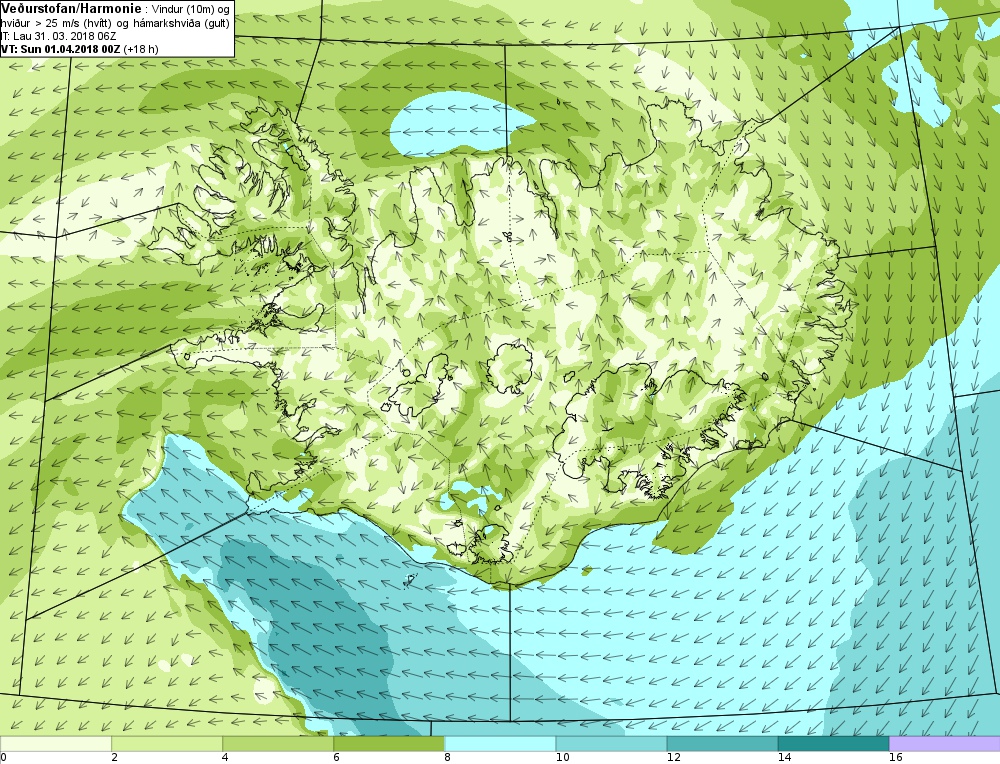Screen dimensions: 1000x764
Task: Click the legend scale label '0'
Action: click(x=3, y=758)
